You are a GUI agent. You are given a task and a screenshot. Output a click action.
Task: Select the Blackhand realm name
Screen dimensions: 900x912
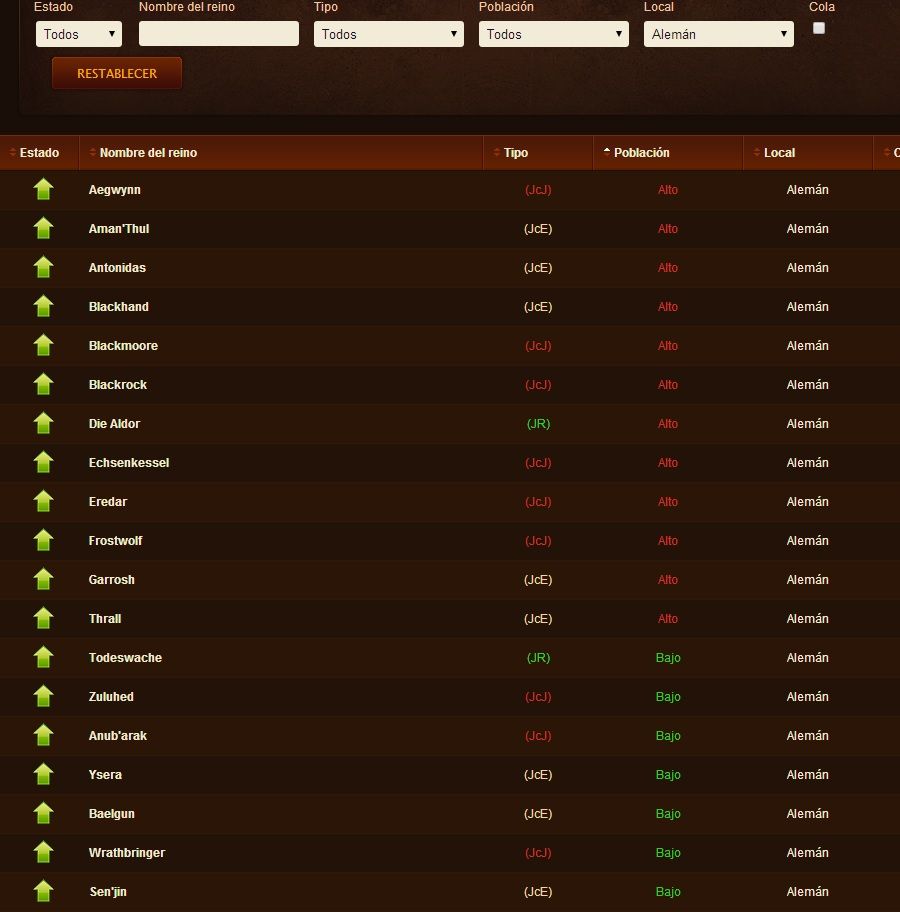point(119,307)
